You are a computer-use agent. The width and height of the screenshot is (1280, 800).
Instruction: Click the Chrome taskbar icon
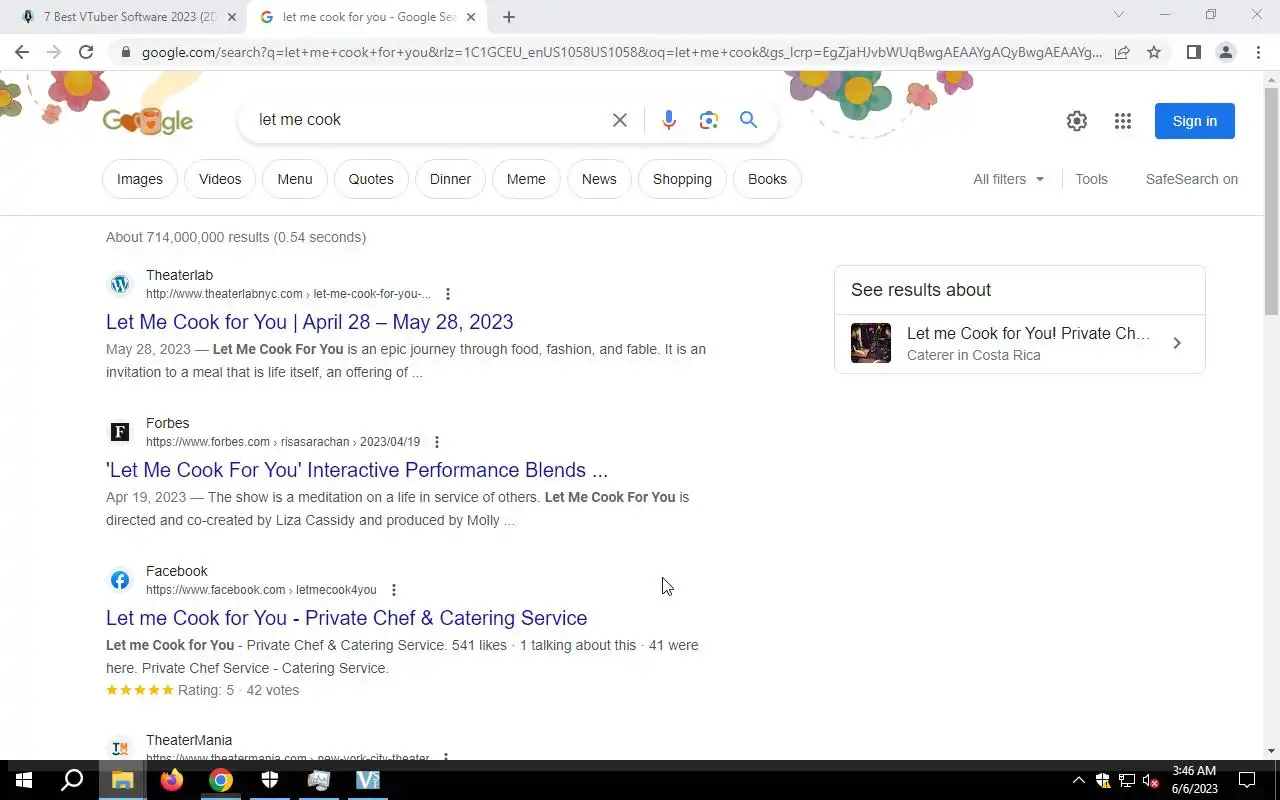coord(221,780)
